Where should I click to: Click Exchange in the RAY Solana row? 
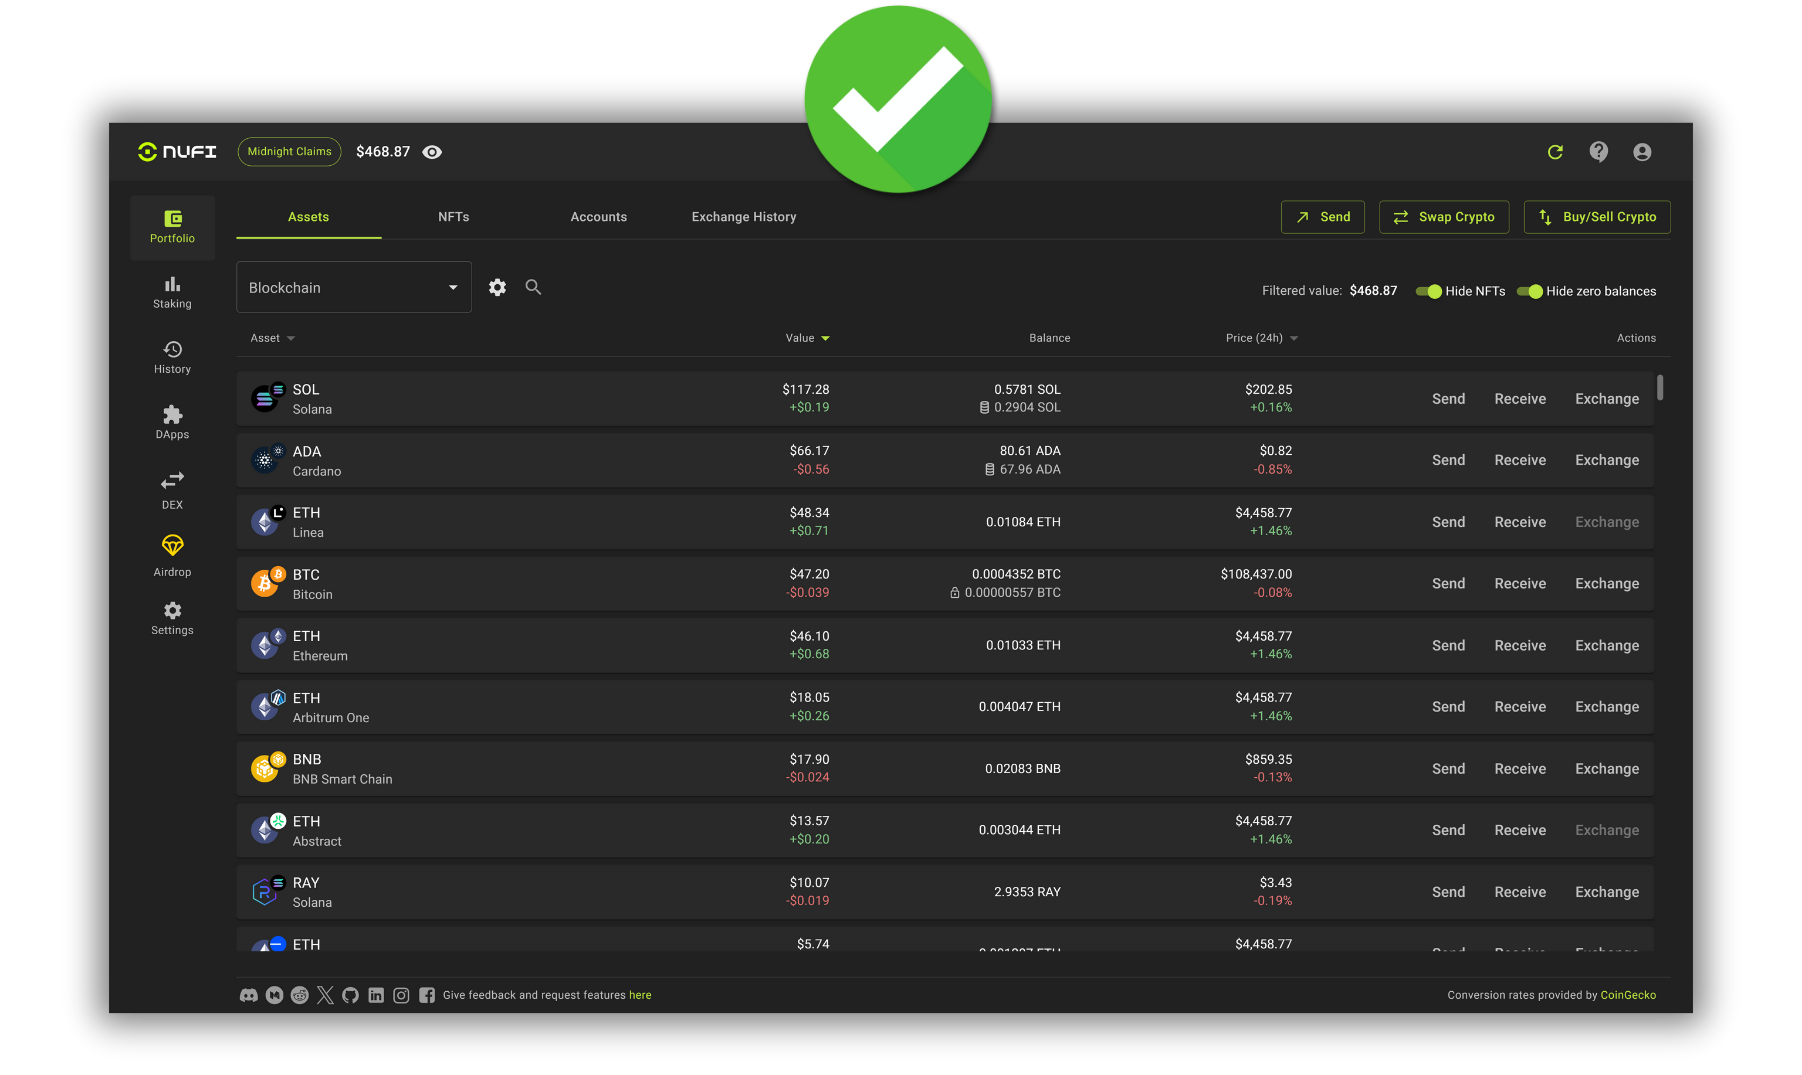point(1607,892)
